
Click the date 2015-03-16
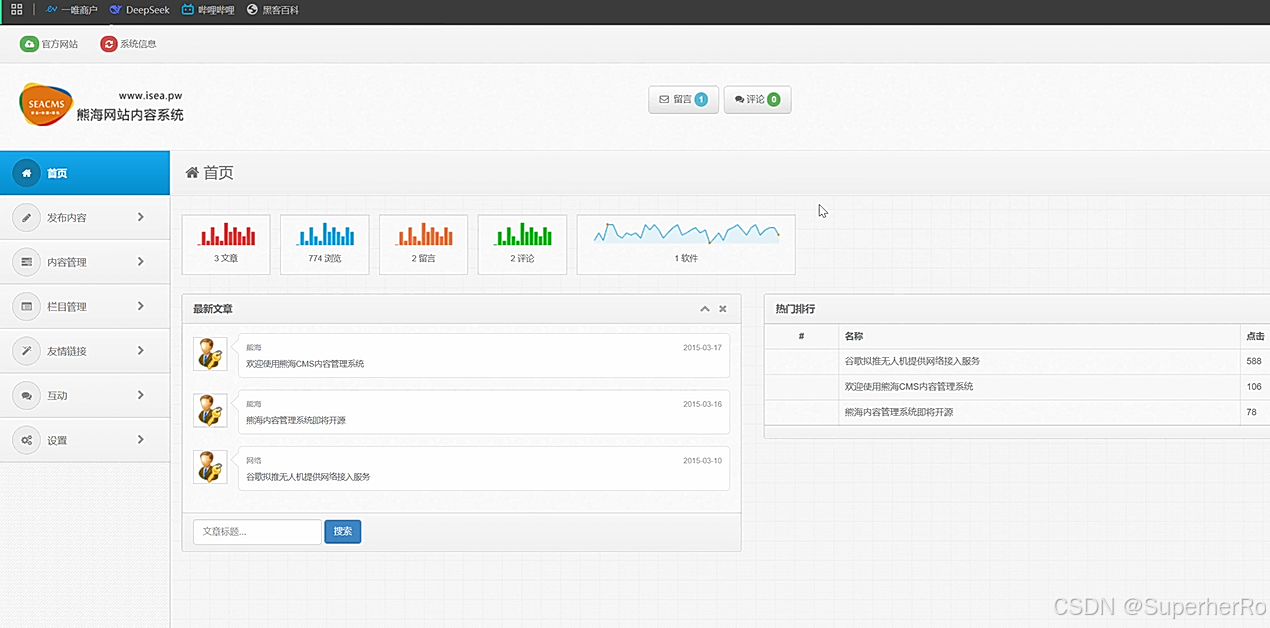click(x=702, y=404)
